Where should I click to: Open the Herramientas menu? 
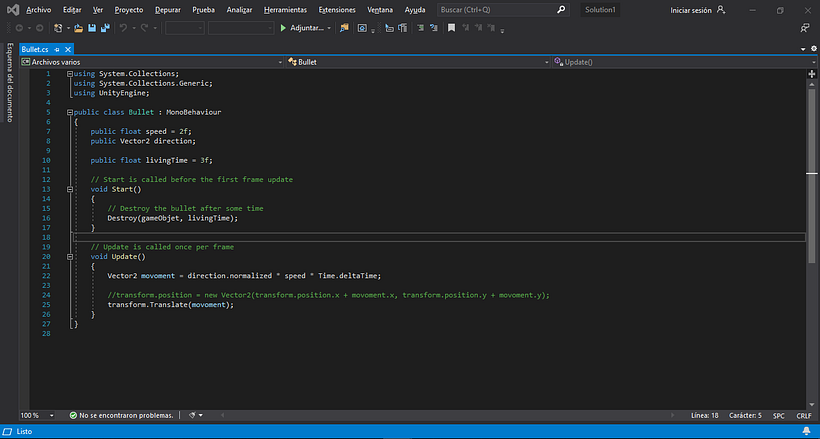click(x=286, y=9)
